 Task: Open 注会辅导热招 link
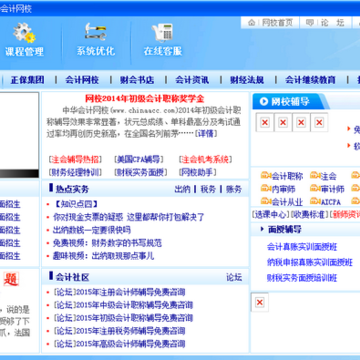pyautogui.click(x=75, y=159)
